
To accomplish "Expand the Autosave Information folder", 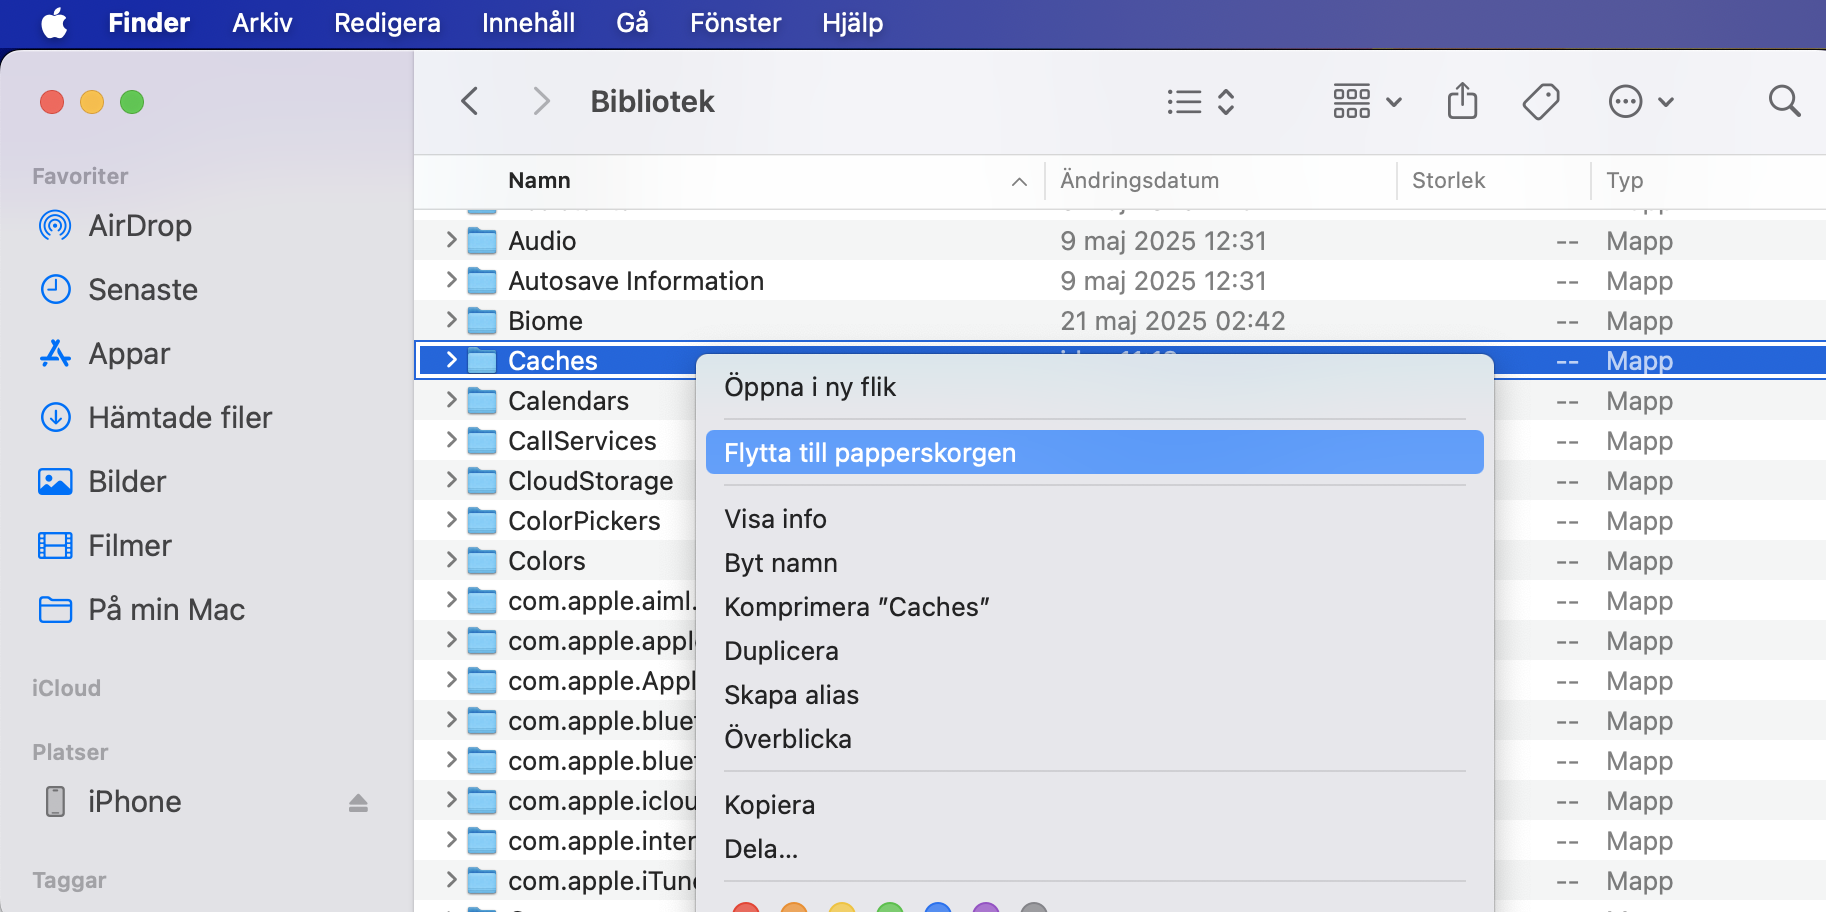I will pos(451,280).
